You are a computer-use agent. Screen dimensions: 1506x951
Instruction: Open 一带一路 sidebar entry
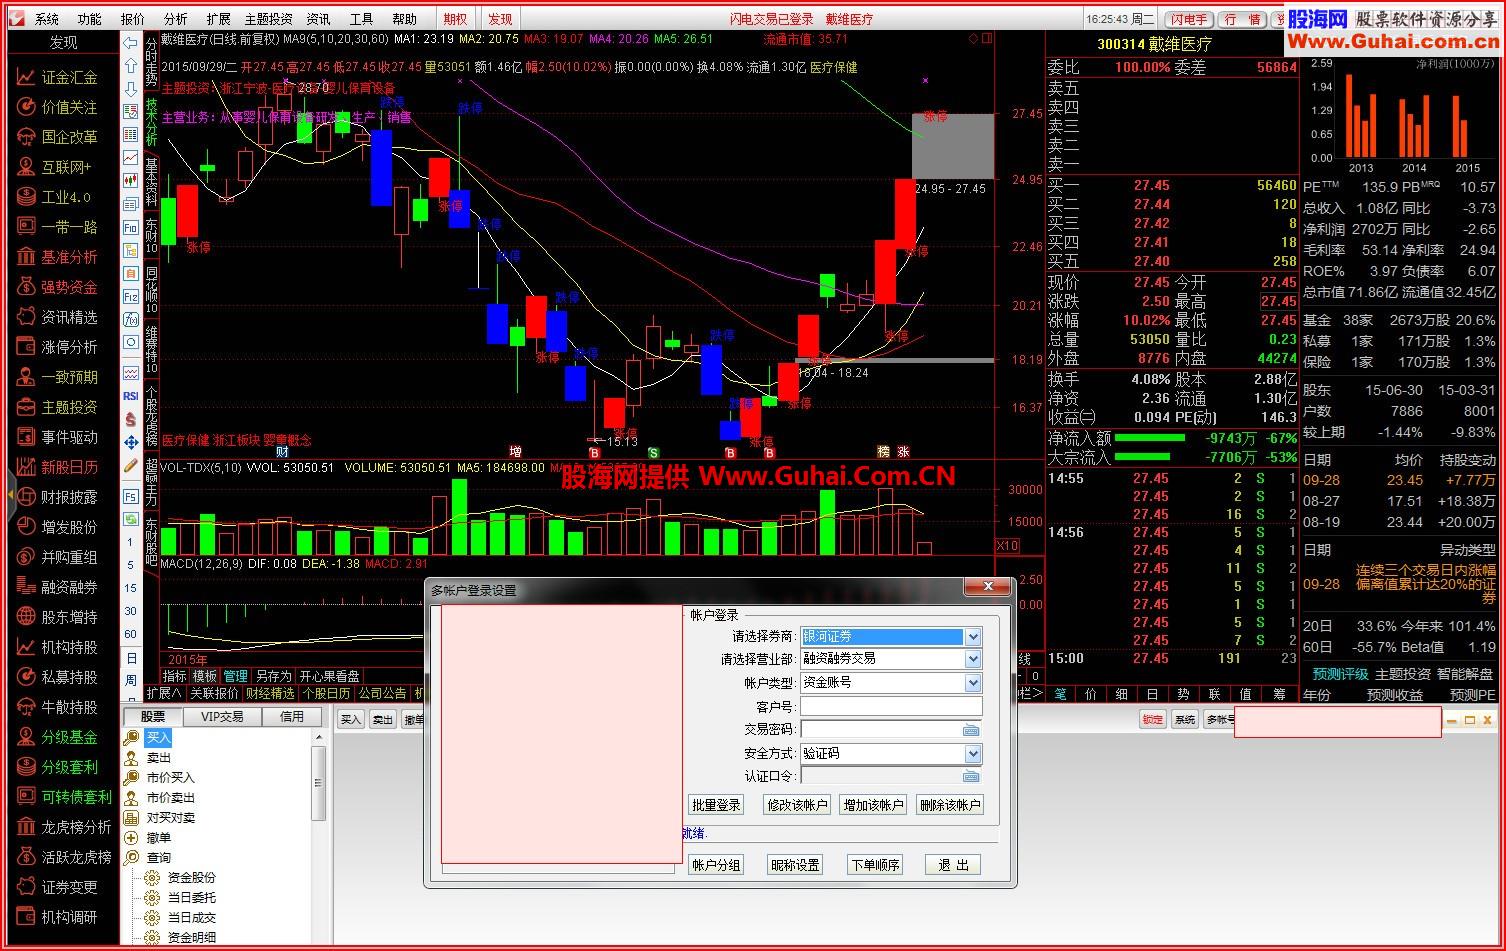click(68, 227)
